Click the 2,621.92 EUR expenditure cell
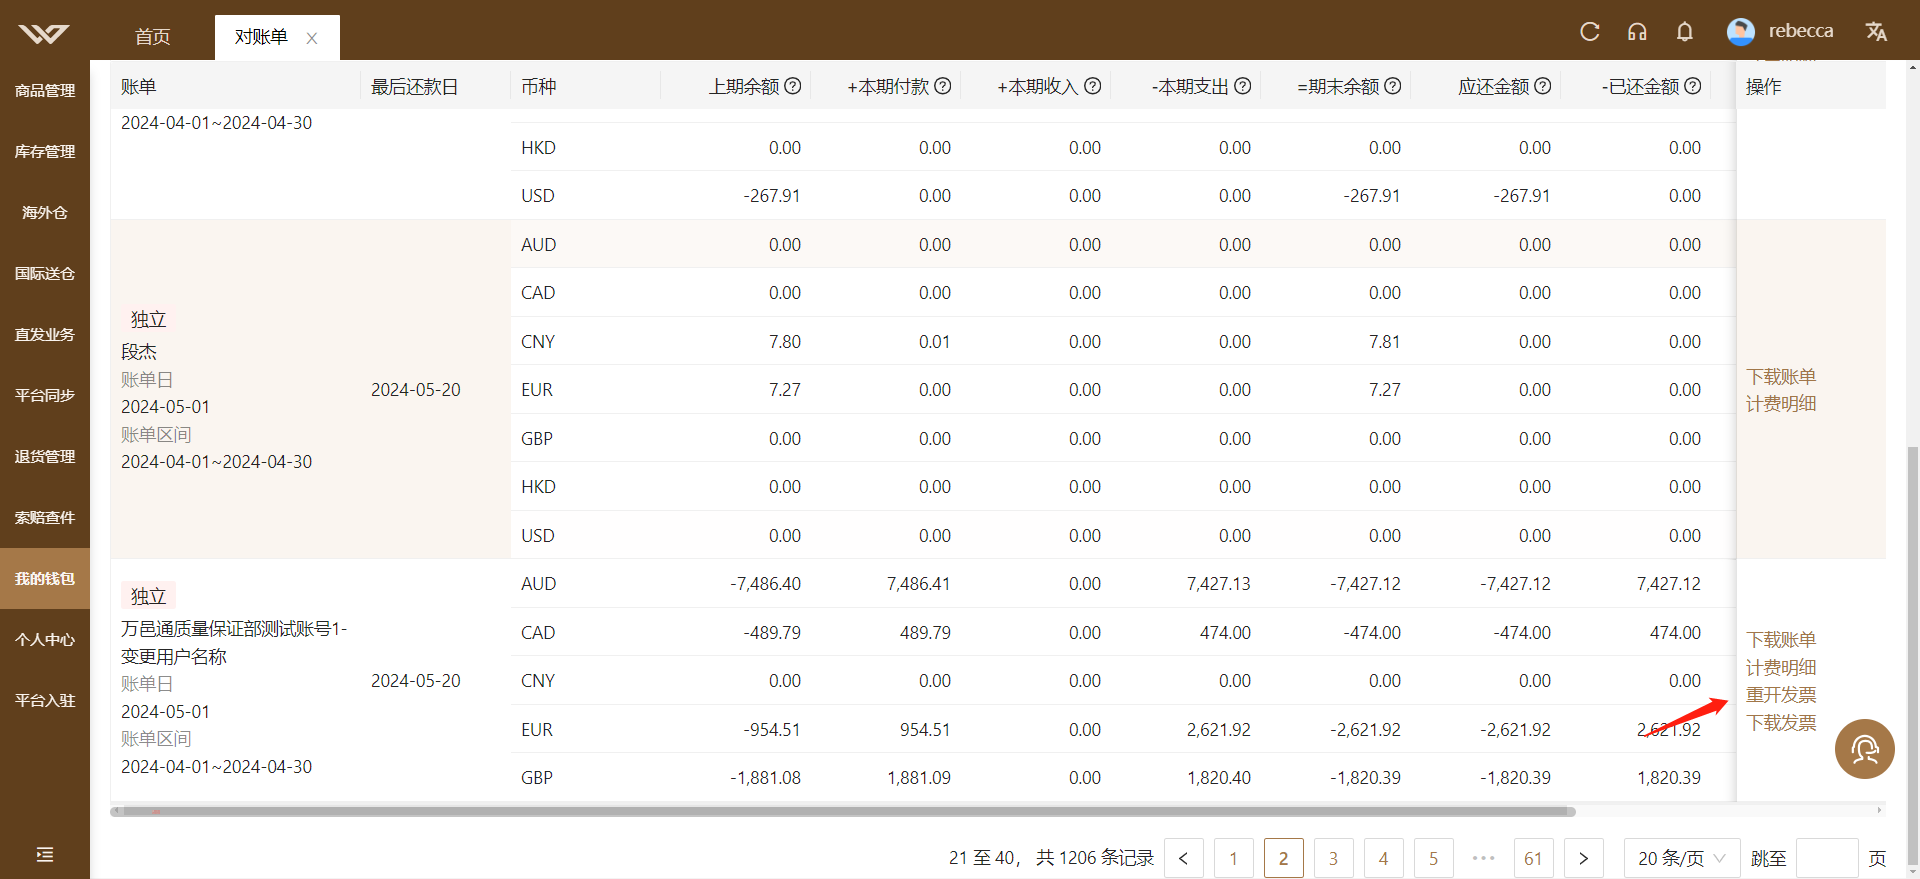This screenshot has width=1920, height=879. (x=1219, y=730)
